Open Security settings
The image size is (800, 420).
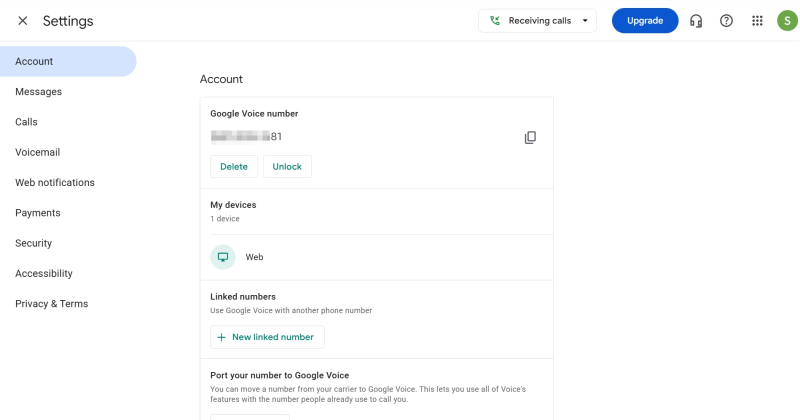tap(34, 243)
